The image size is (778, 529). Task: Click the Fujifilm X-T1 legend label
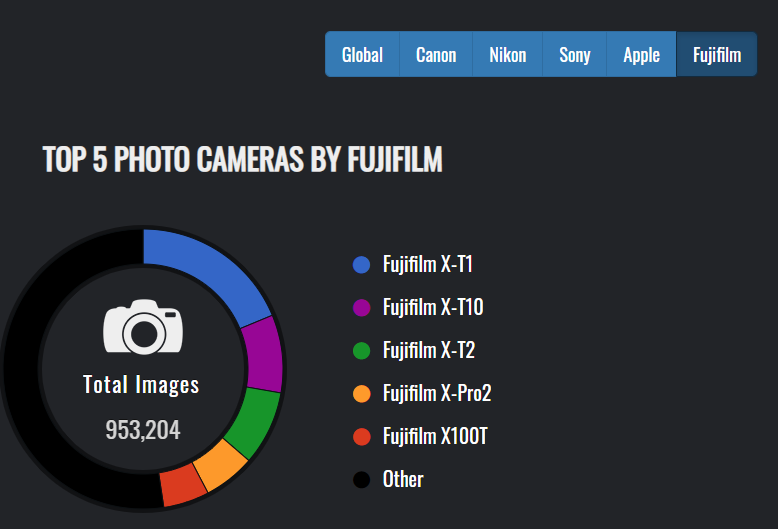(427, 264)
